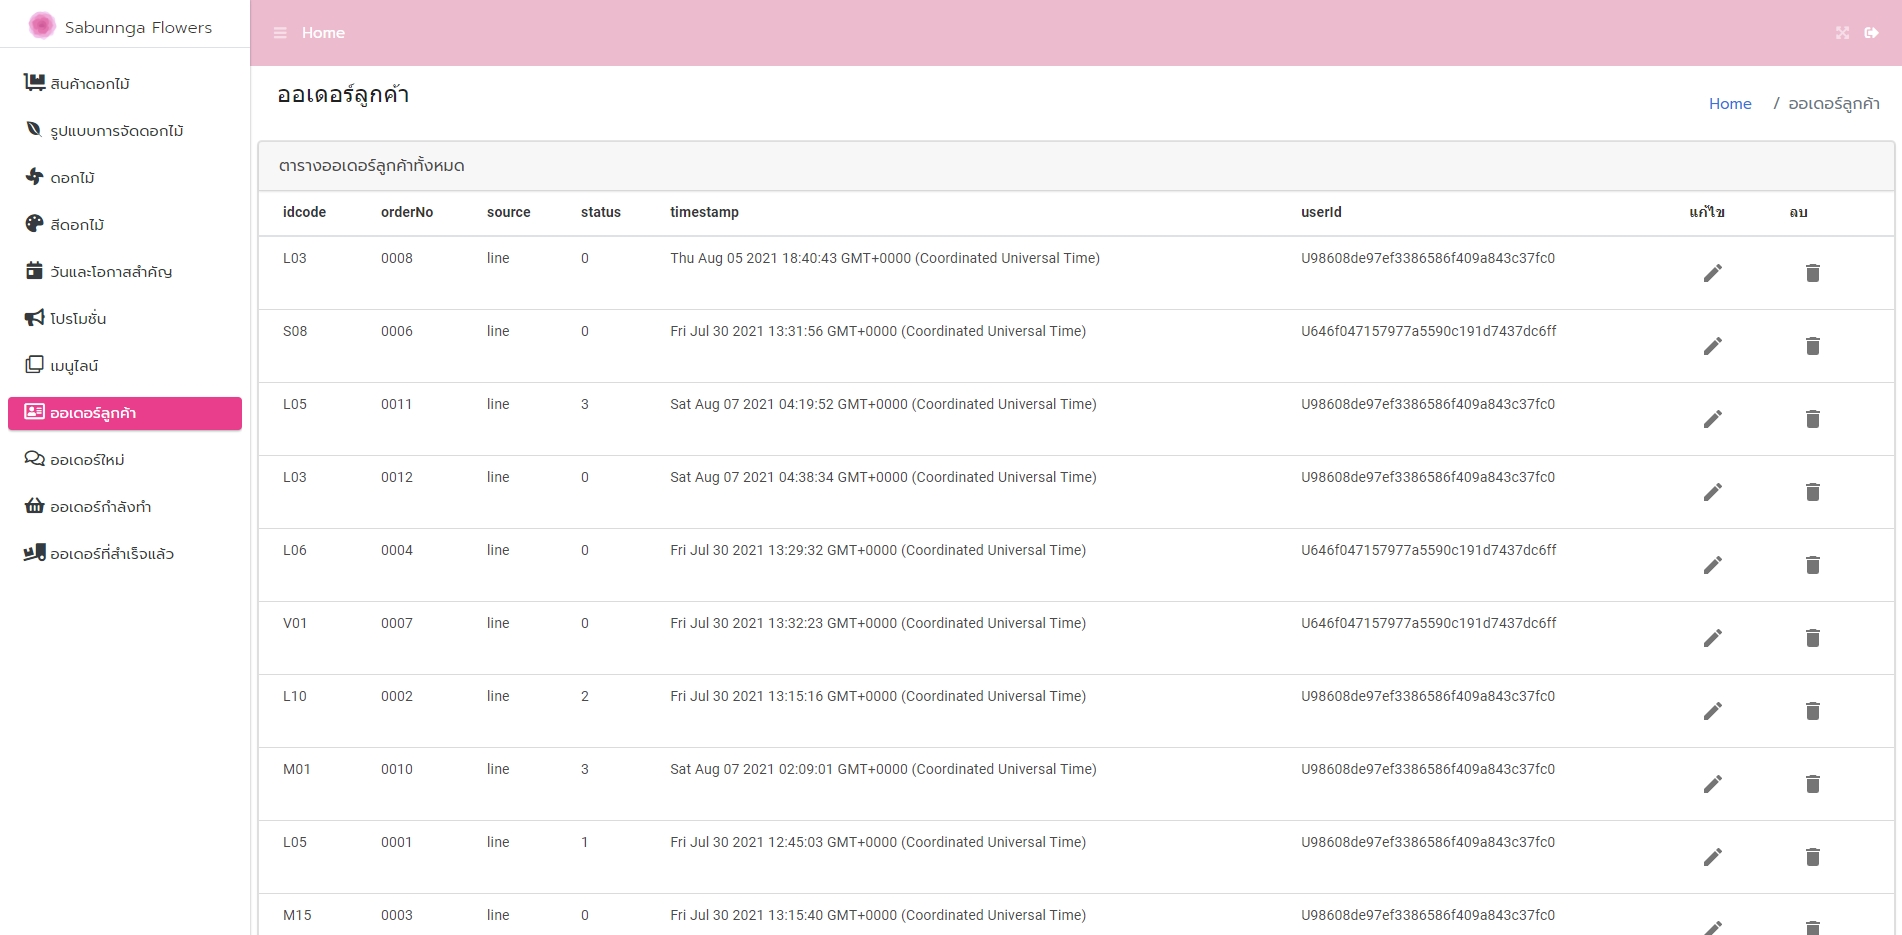Open รูปแบบการจัดดอกไม้ menu item
Viewport: 1902px width, 935px height.
pos(125,130)
